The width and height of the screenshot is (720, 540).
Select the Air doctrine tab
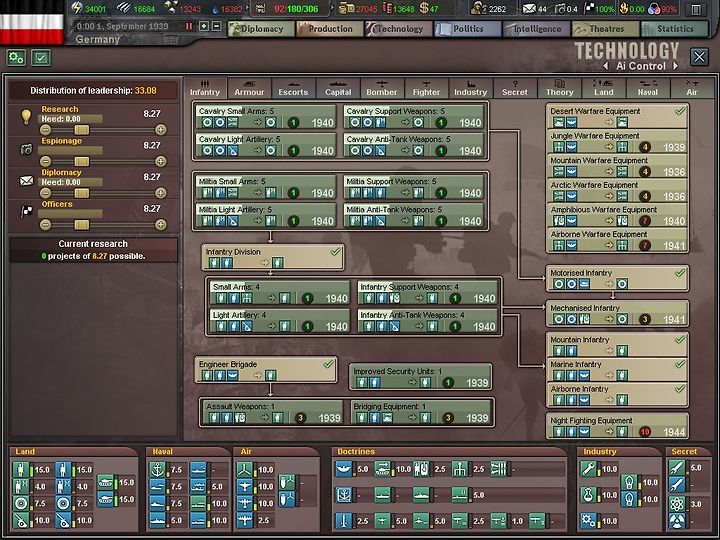pos(692,87)
